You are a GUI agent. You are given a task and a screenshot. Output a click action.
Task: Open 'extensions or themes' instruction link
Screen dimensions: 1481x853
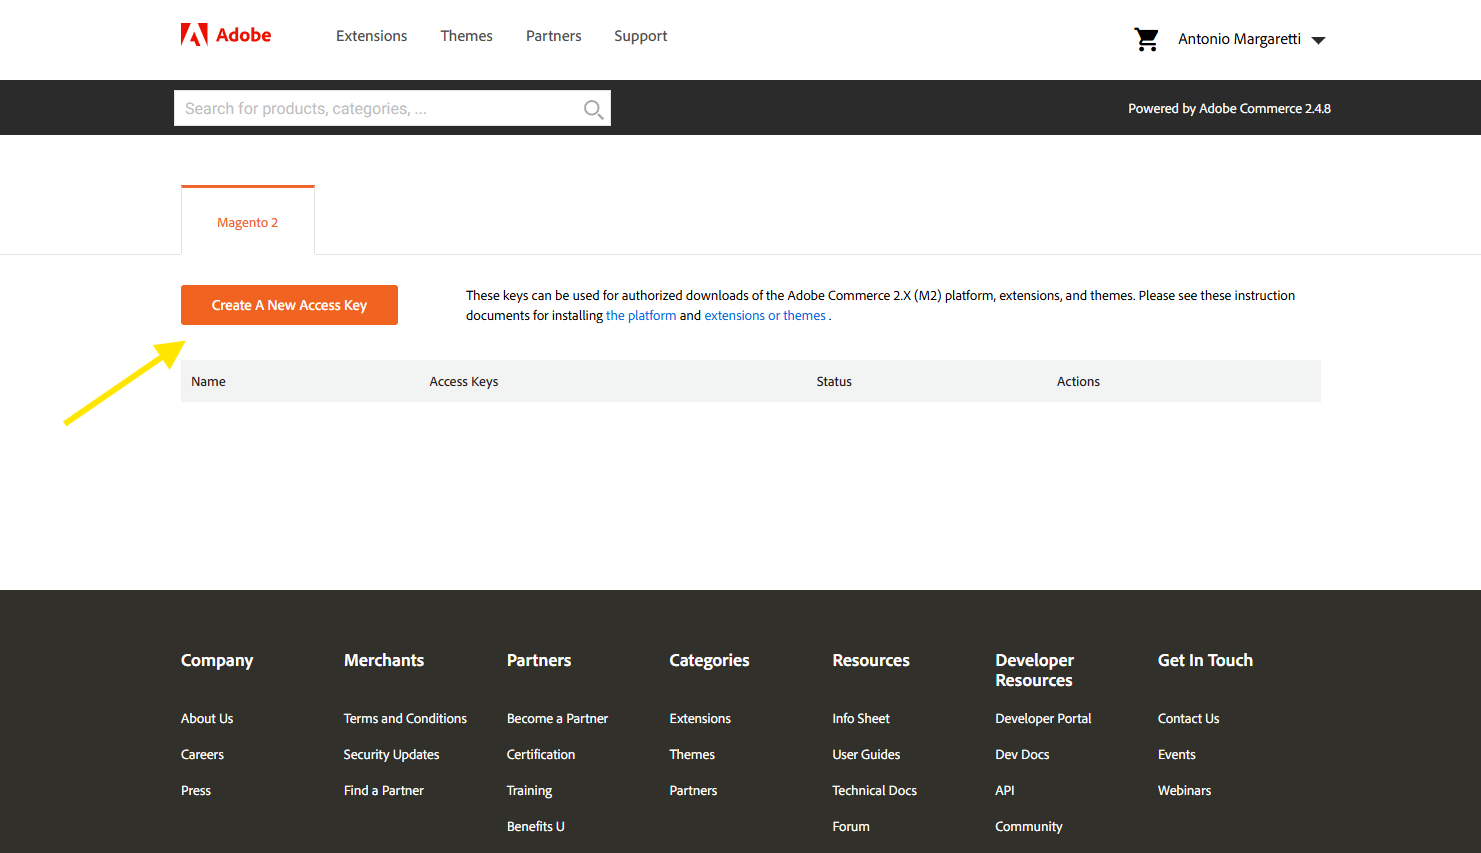point(765,315)
